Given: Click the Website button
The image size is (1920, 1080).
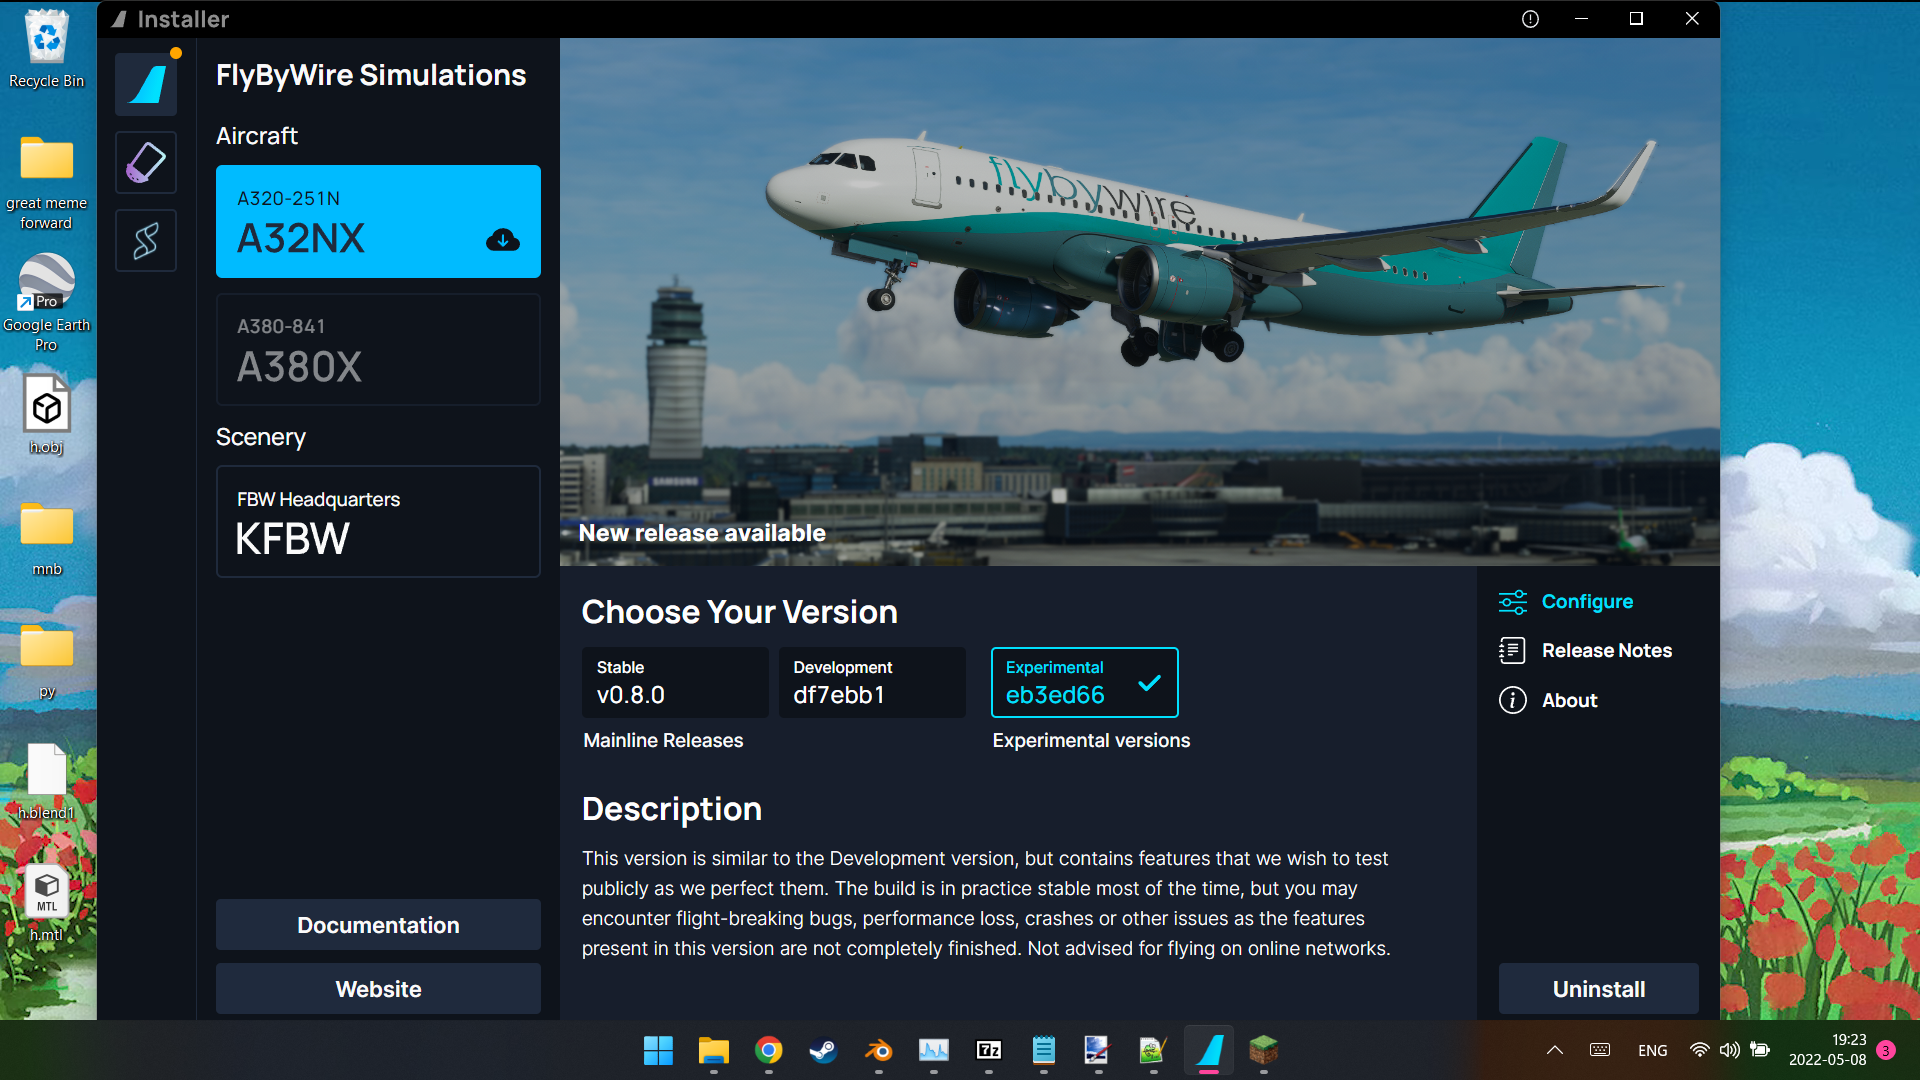Looking at the screenshot, I should click(x=378, y=989).
